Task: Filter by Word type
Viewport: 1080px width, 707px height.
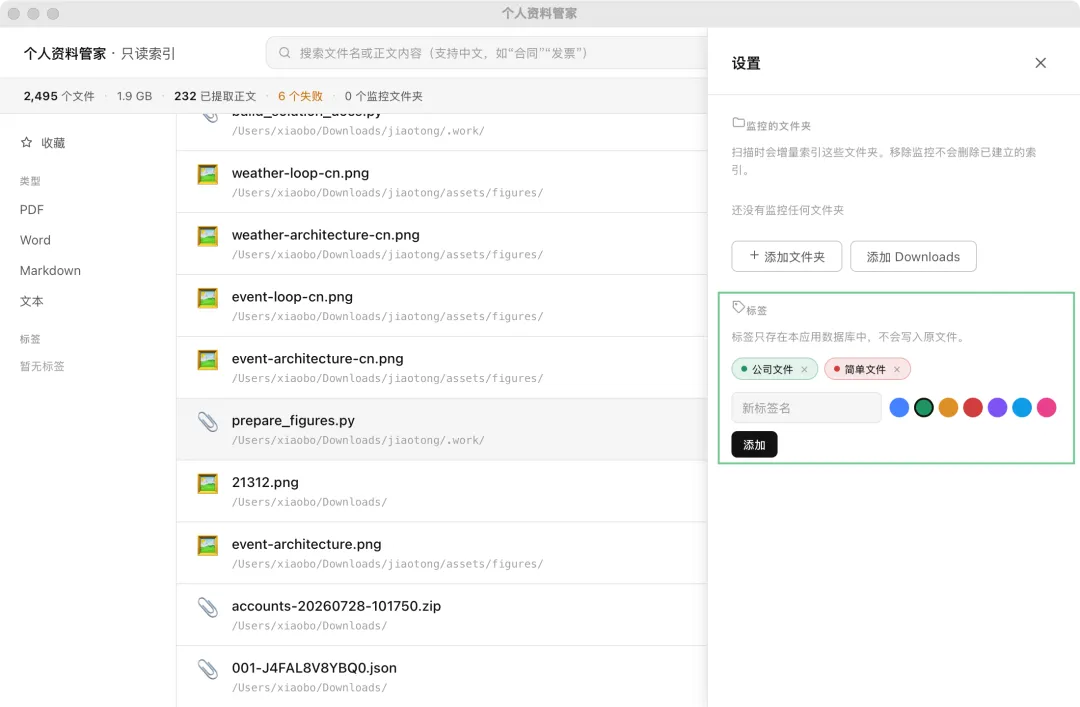Action: 35,240
